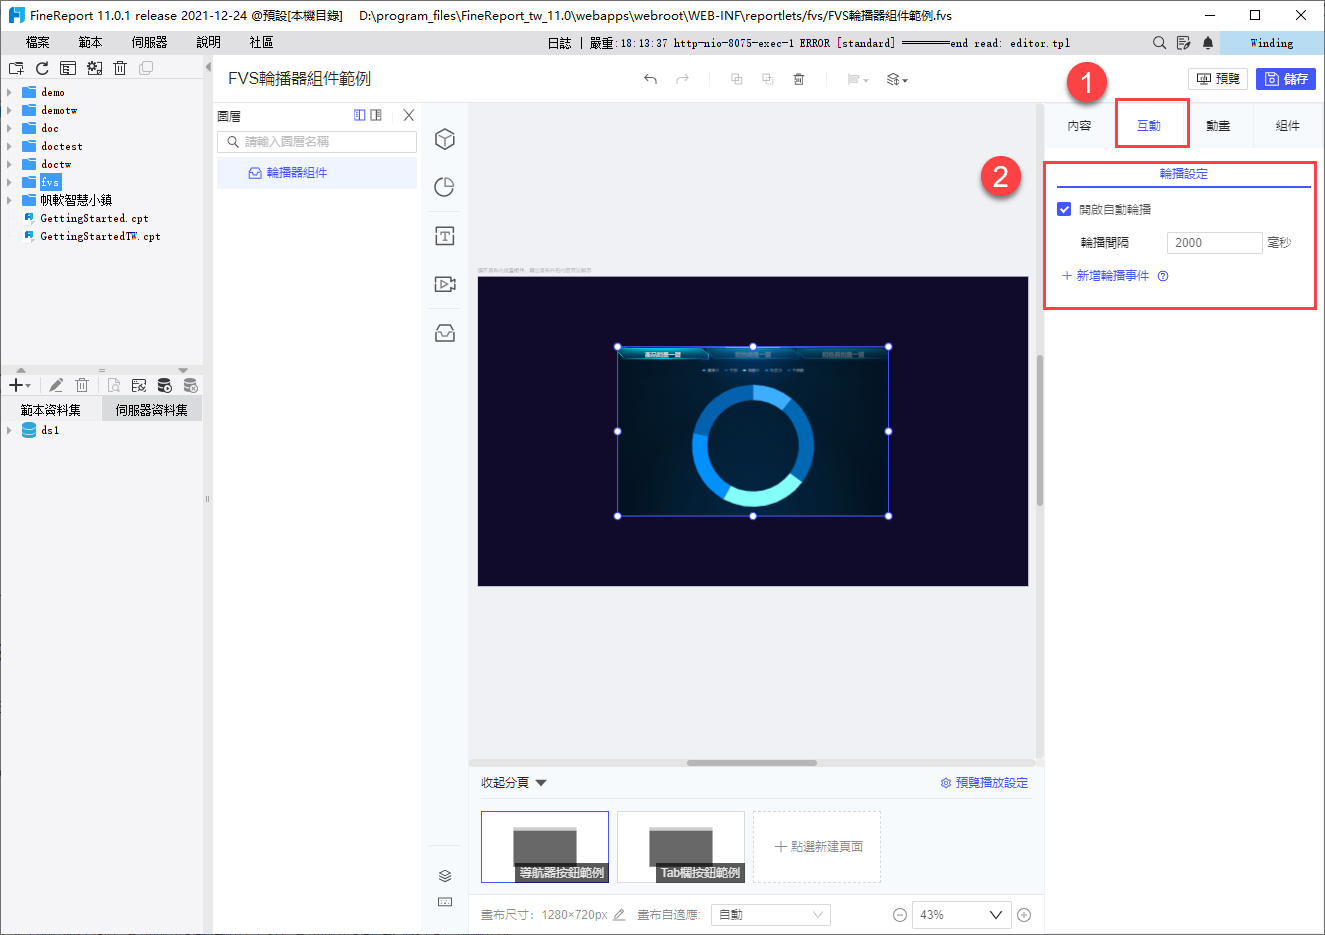
Task: Collapse pages via 收起分頁 arrow
Action: [x=542, y=783]
